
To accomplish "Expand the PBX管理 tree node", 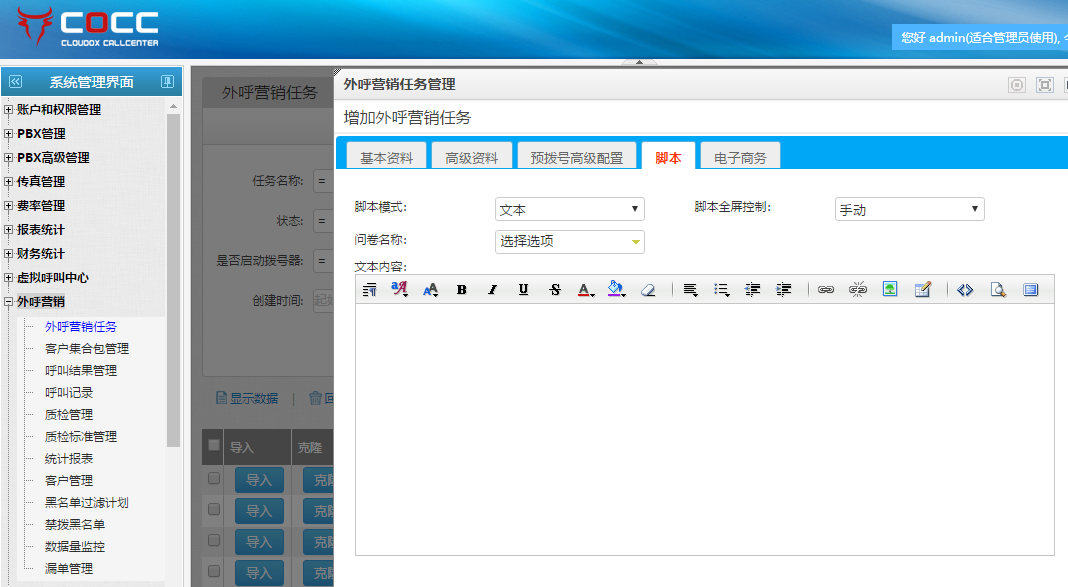I will pyautogui.click(x=9, y=134).
